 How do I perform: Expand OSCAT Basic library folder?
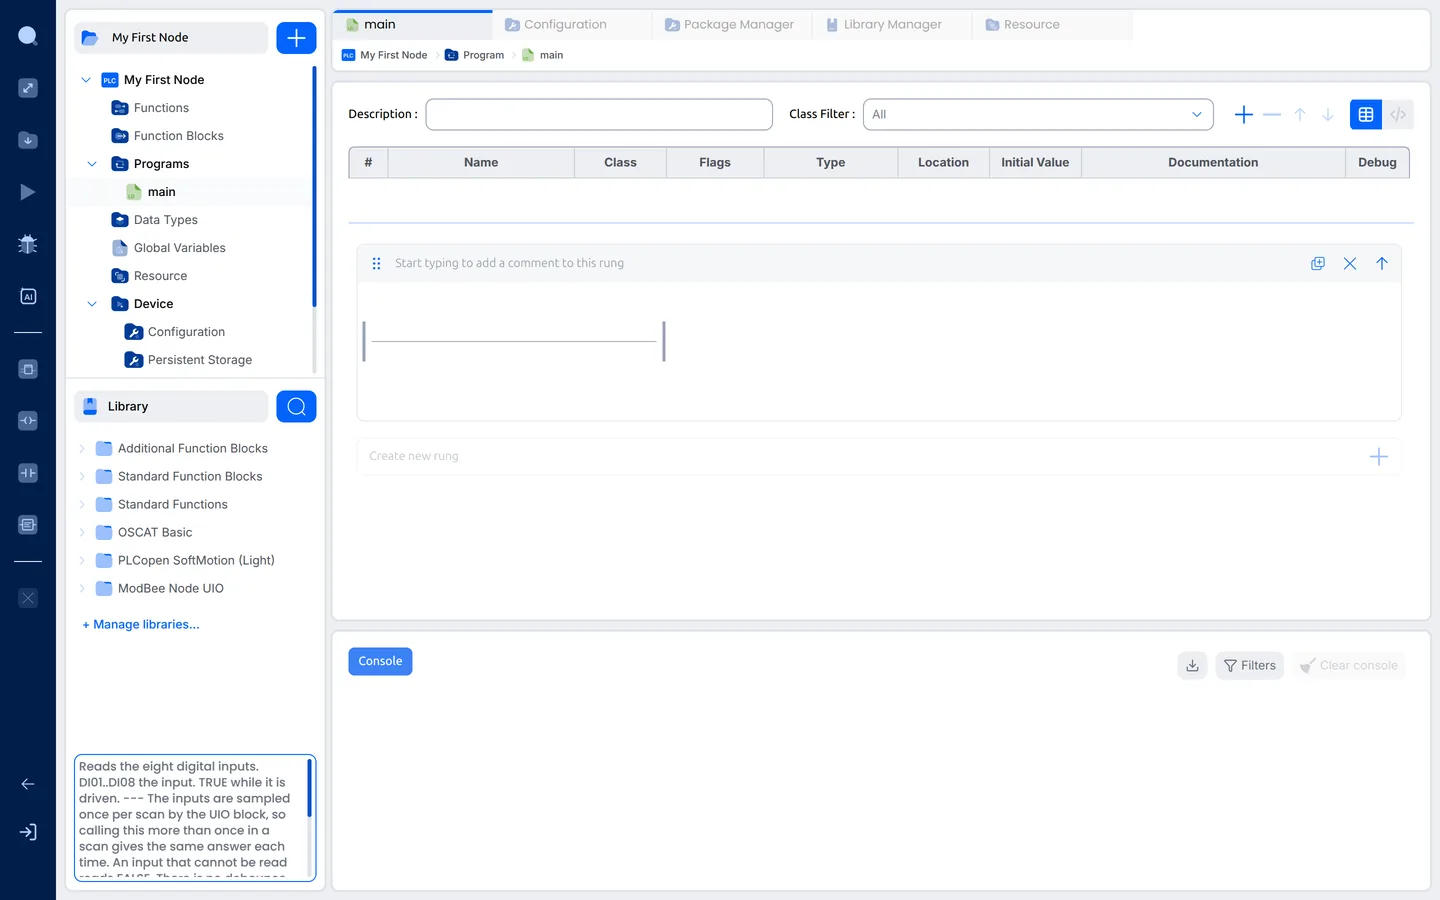[82, 533]
